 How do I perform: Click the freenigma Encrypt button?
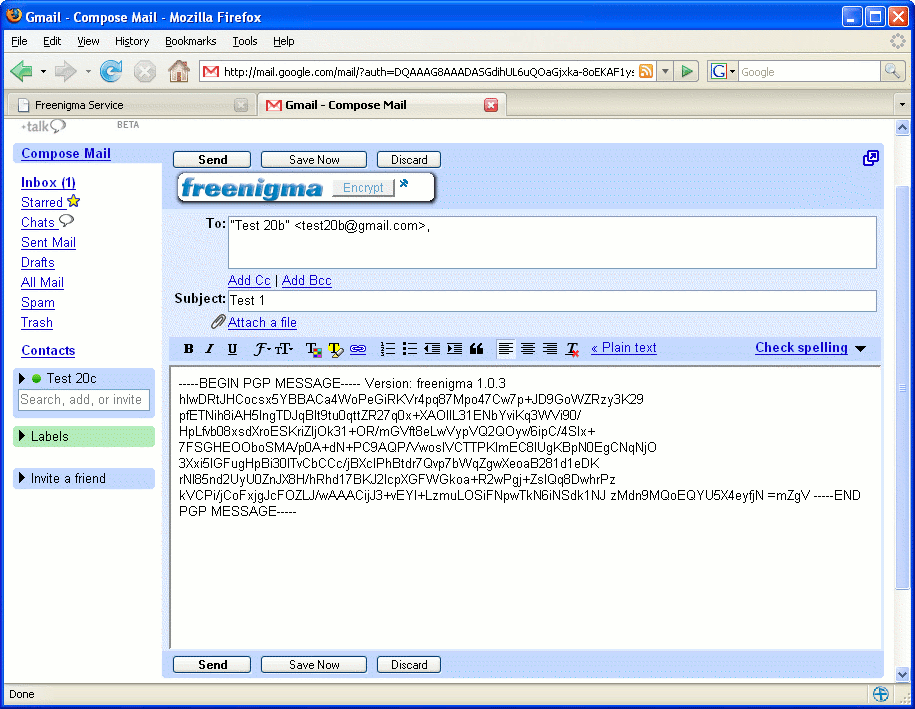(363, 188)
